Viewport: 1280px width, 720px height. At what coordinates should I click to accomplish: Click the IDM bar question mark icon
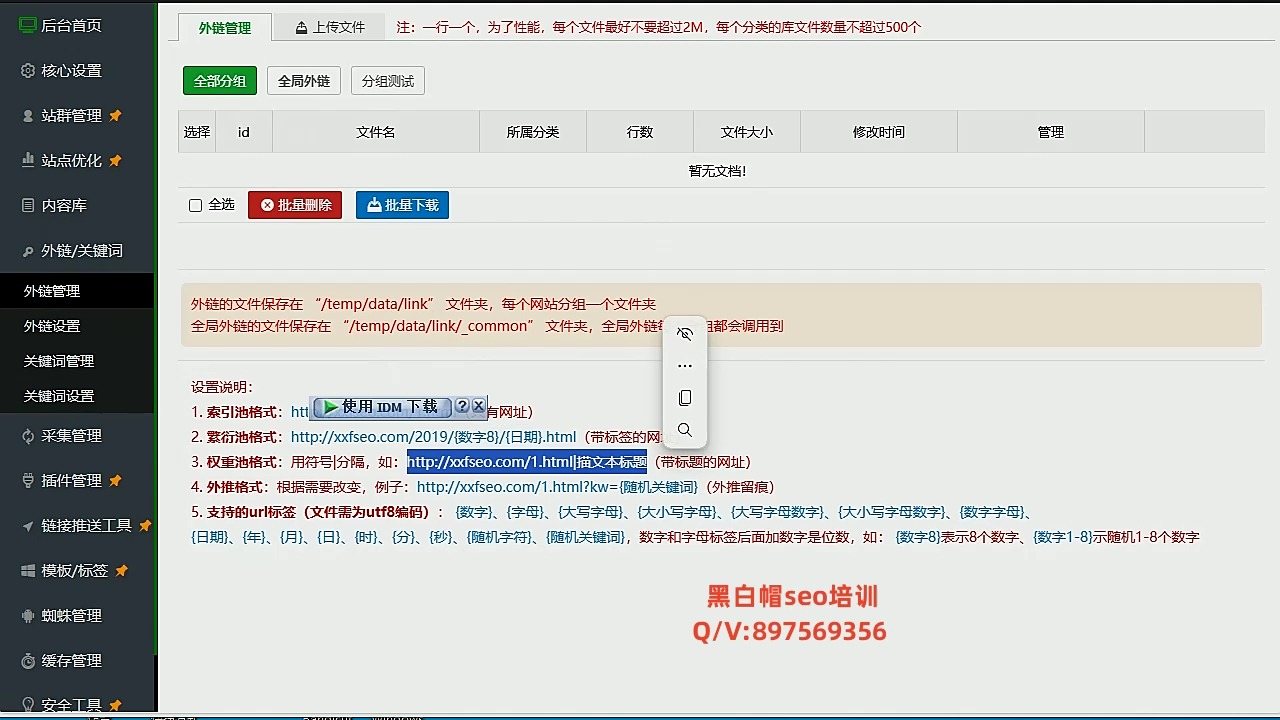462,406
